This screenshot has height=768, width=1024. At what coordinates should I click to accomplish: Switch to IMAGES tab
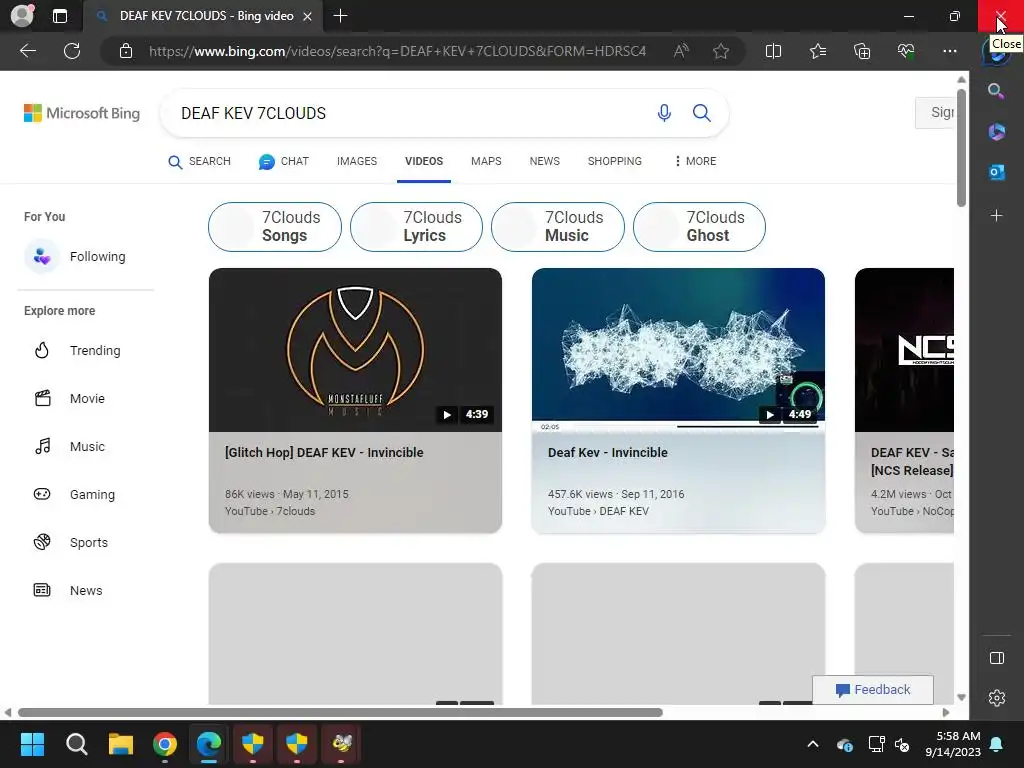point(357,161)
